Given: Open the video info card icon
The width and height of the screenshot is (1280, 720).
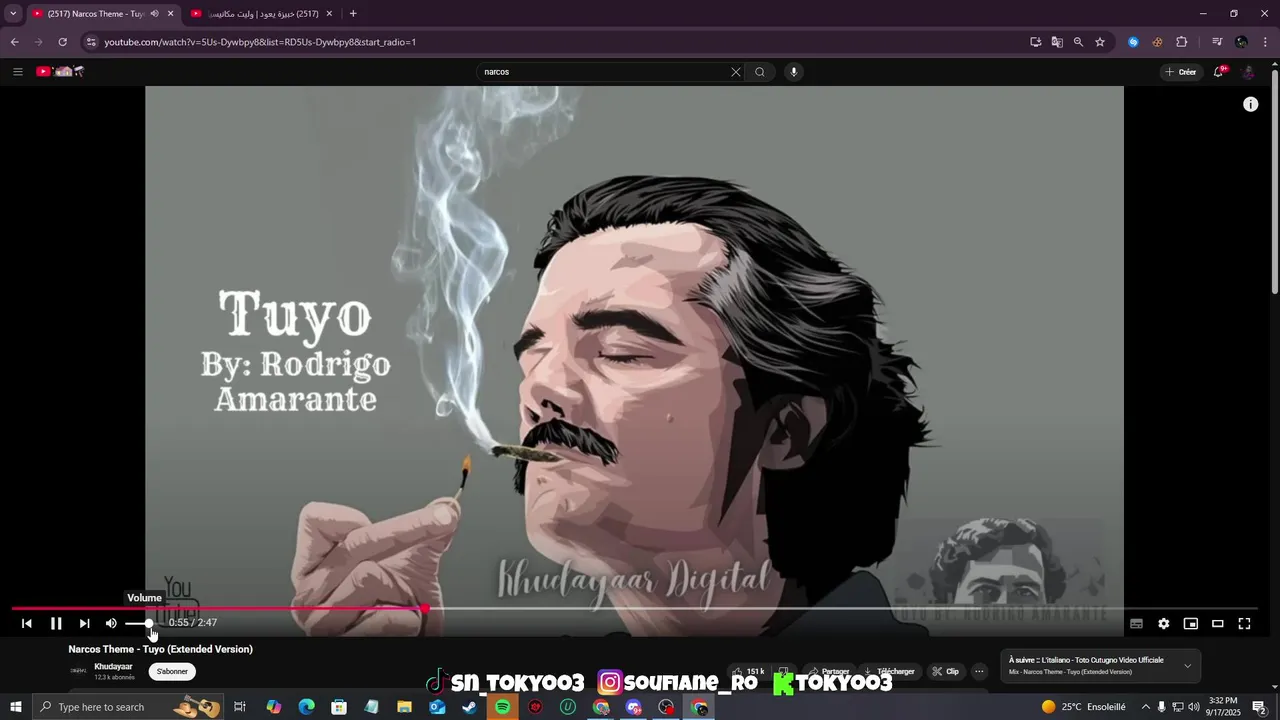Looking at the screenshot, I should coord(1250,104).
